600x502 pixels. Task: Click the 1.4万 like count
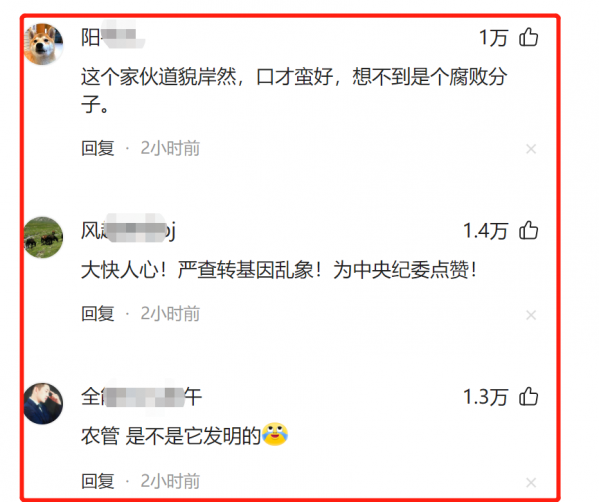[x=485, y=231]
